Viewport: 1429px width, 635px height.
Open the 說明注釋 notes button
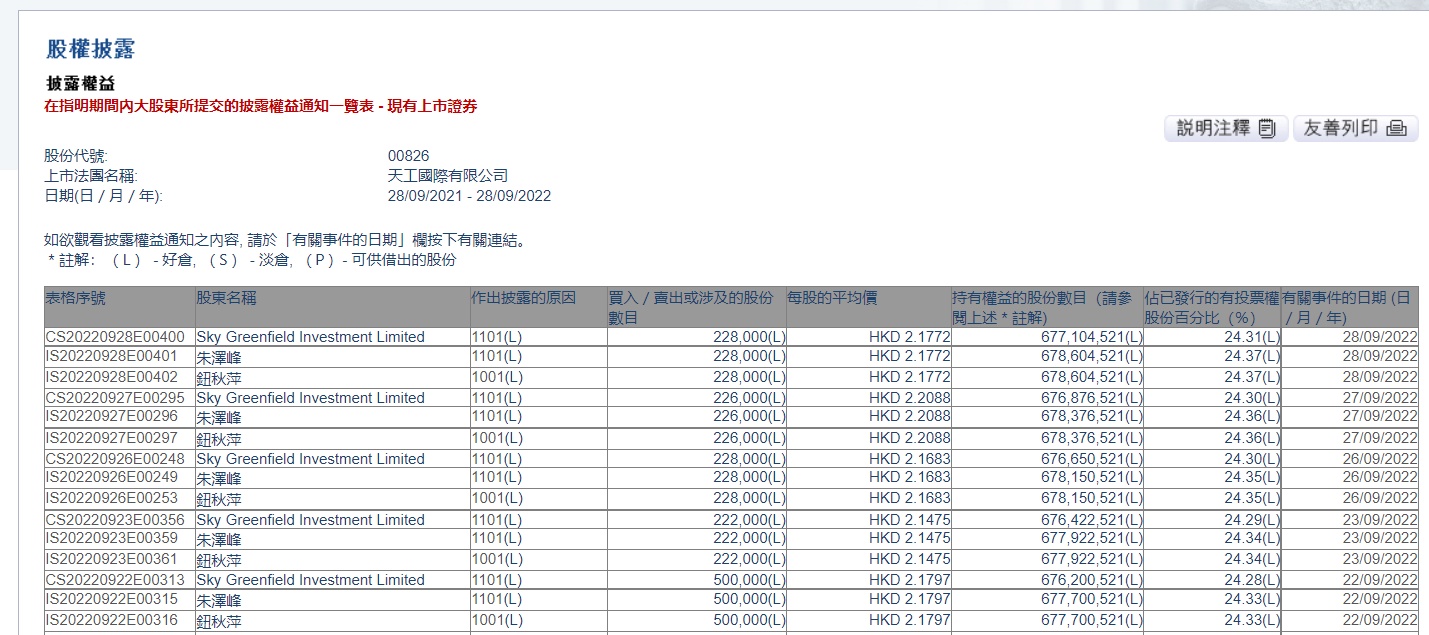[1226, 128]
